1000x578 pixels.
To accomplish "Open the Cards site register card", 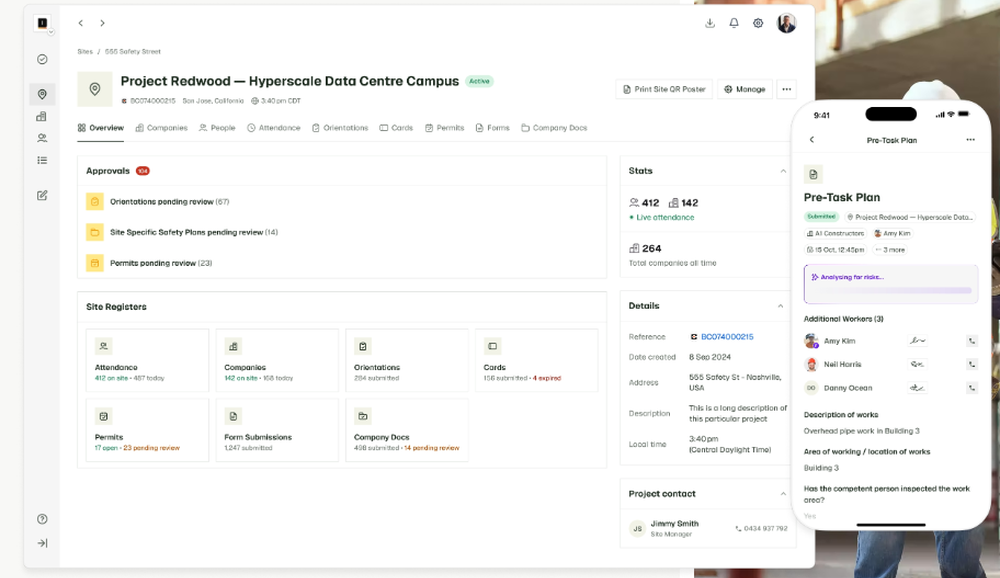I will point(536,360).
